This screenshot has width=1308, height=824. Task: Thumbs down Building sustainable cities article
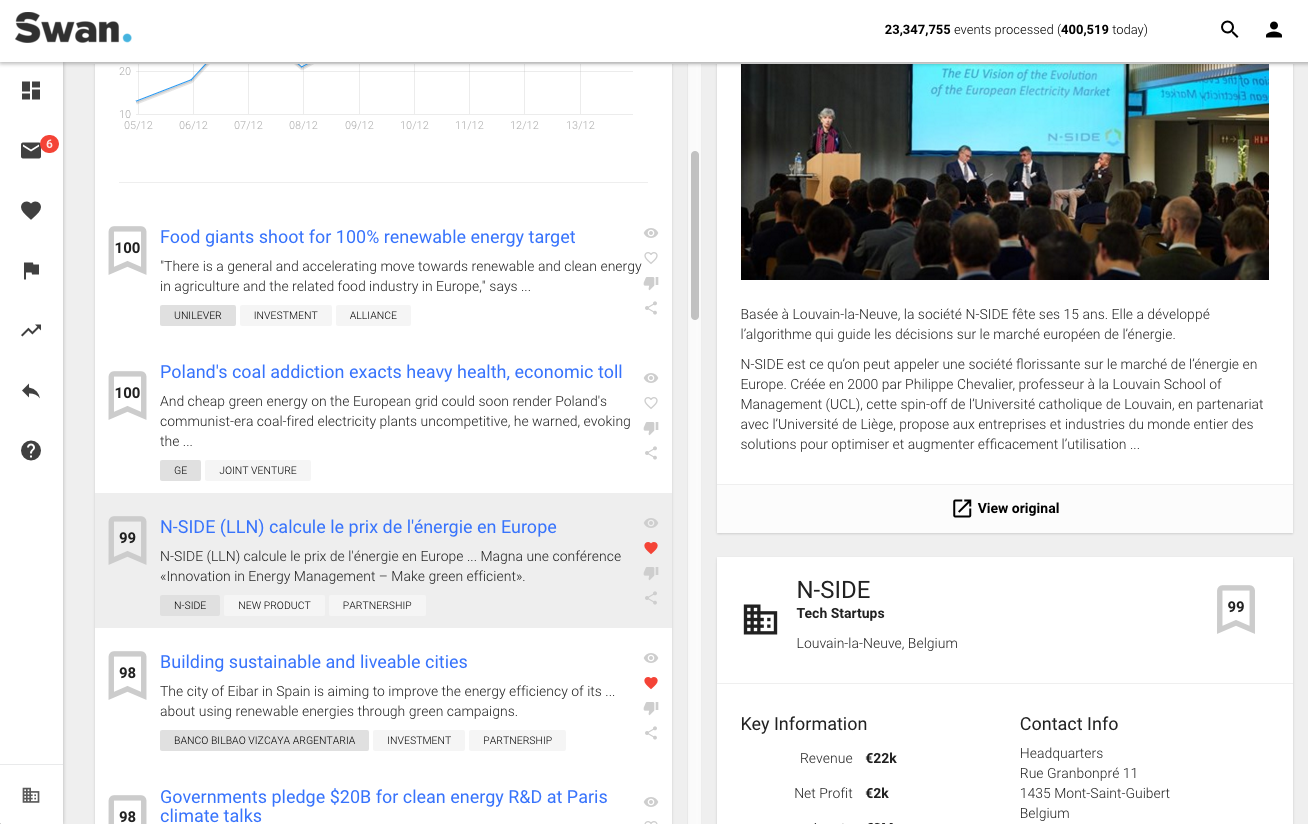click(651, 708)
